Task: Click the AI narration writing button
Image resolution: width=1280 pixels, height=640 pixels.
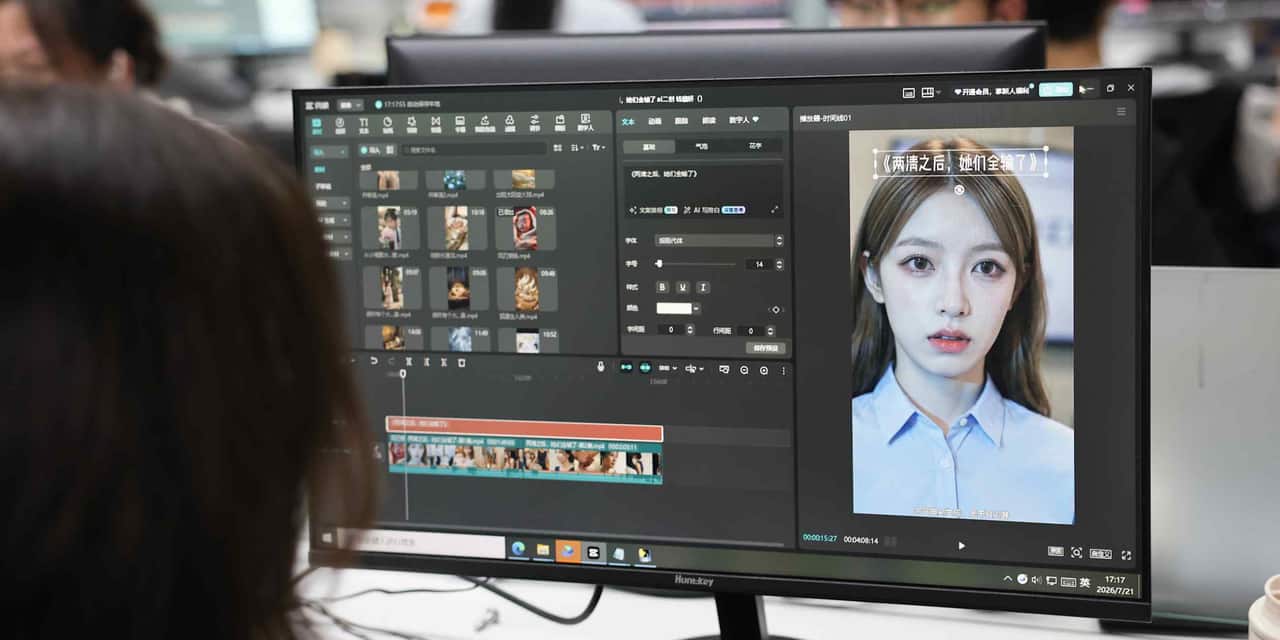Action: [x=714, y=210]
